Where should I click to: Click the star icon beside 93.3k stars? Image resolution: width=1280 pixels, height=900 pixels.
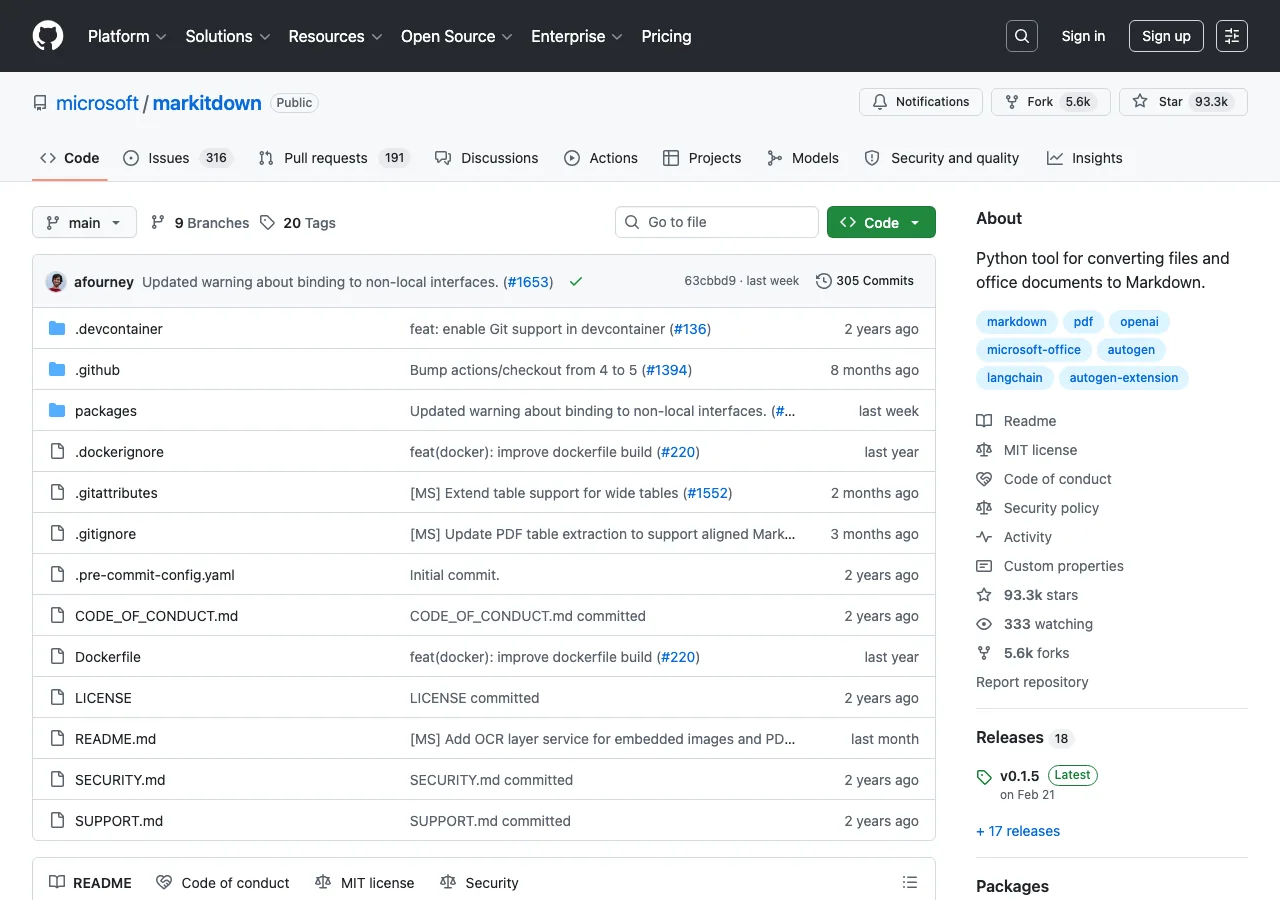[x=984, y=595]
